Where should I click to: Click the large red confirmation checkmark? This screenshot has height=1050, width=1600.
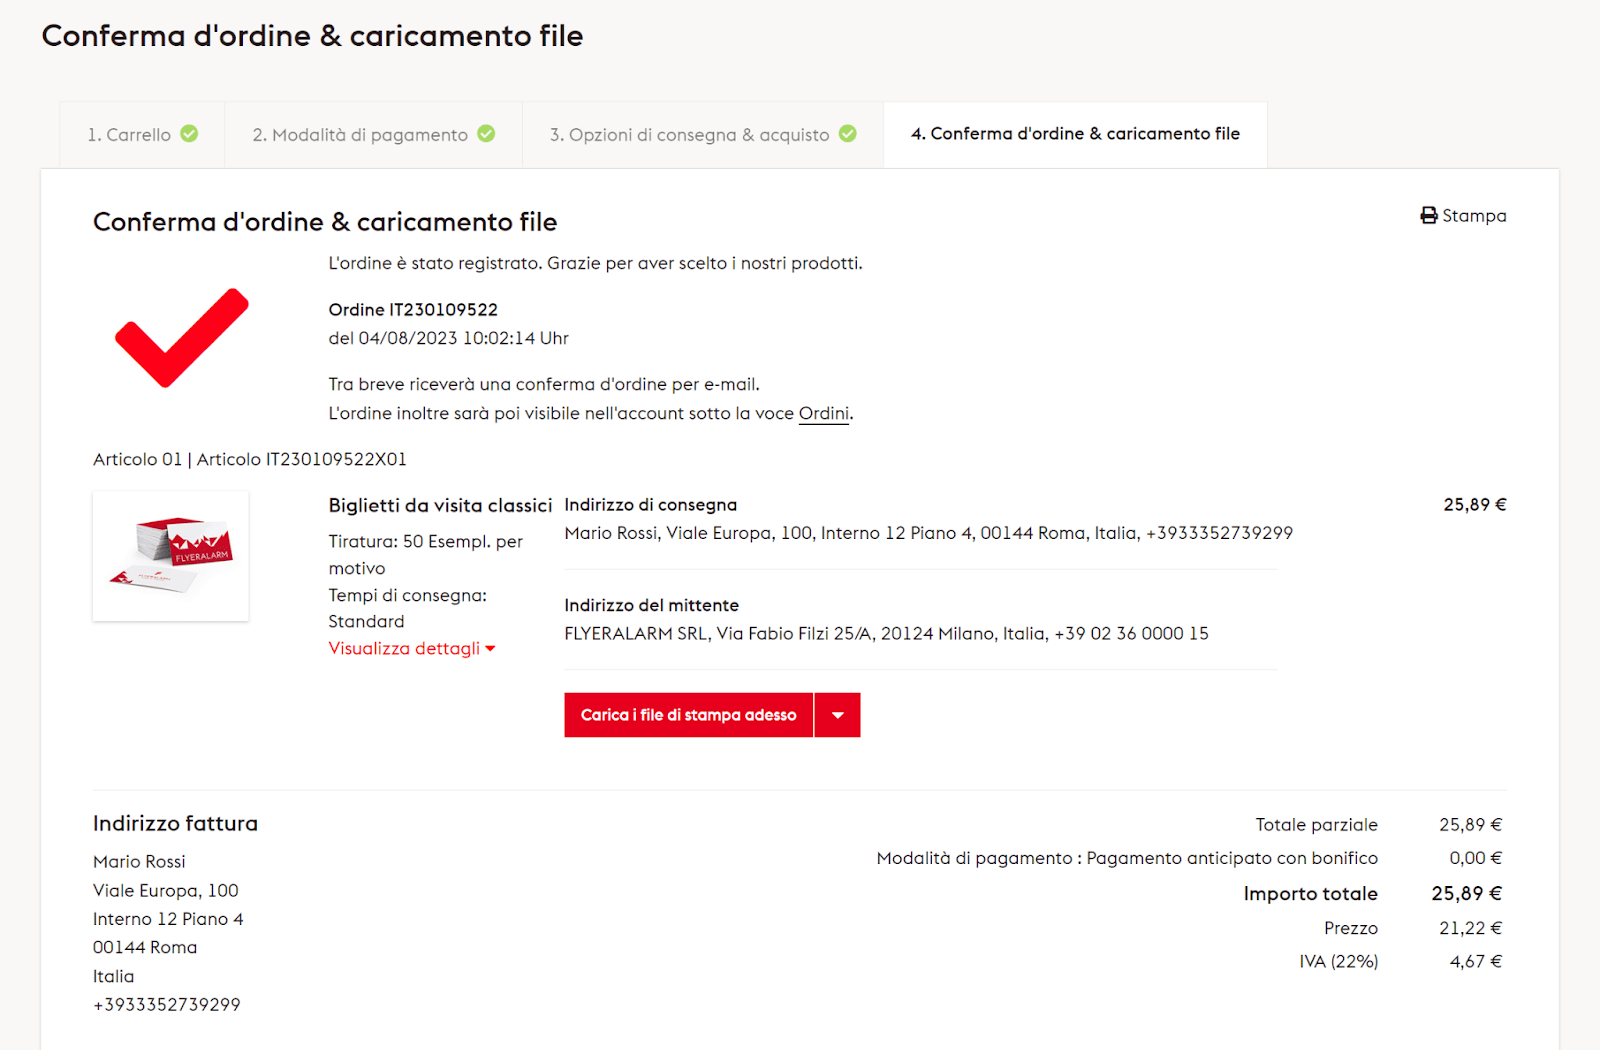(x=181, y=337)
